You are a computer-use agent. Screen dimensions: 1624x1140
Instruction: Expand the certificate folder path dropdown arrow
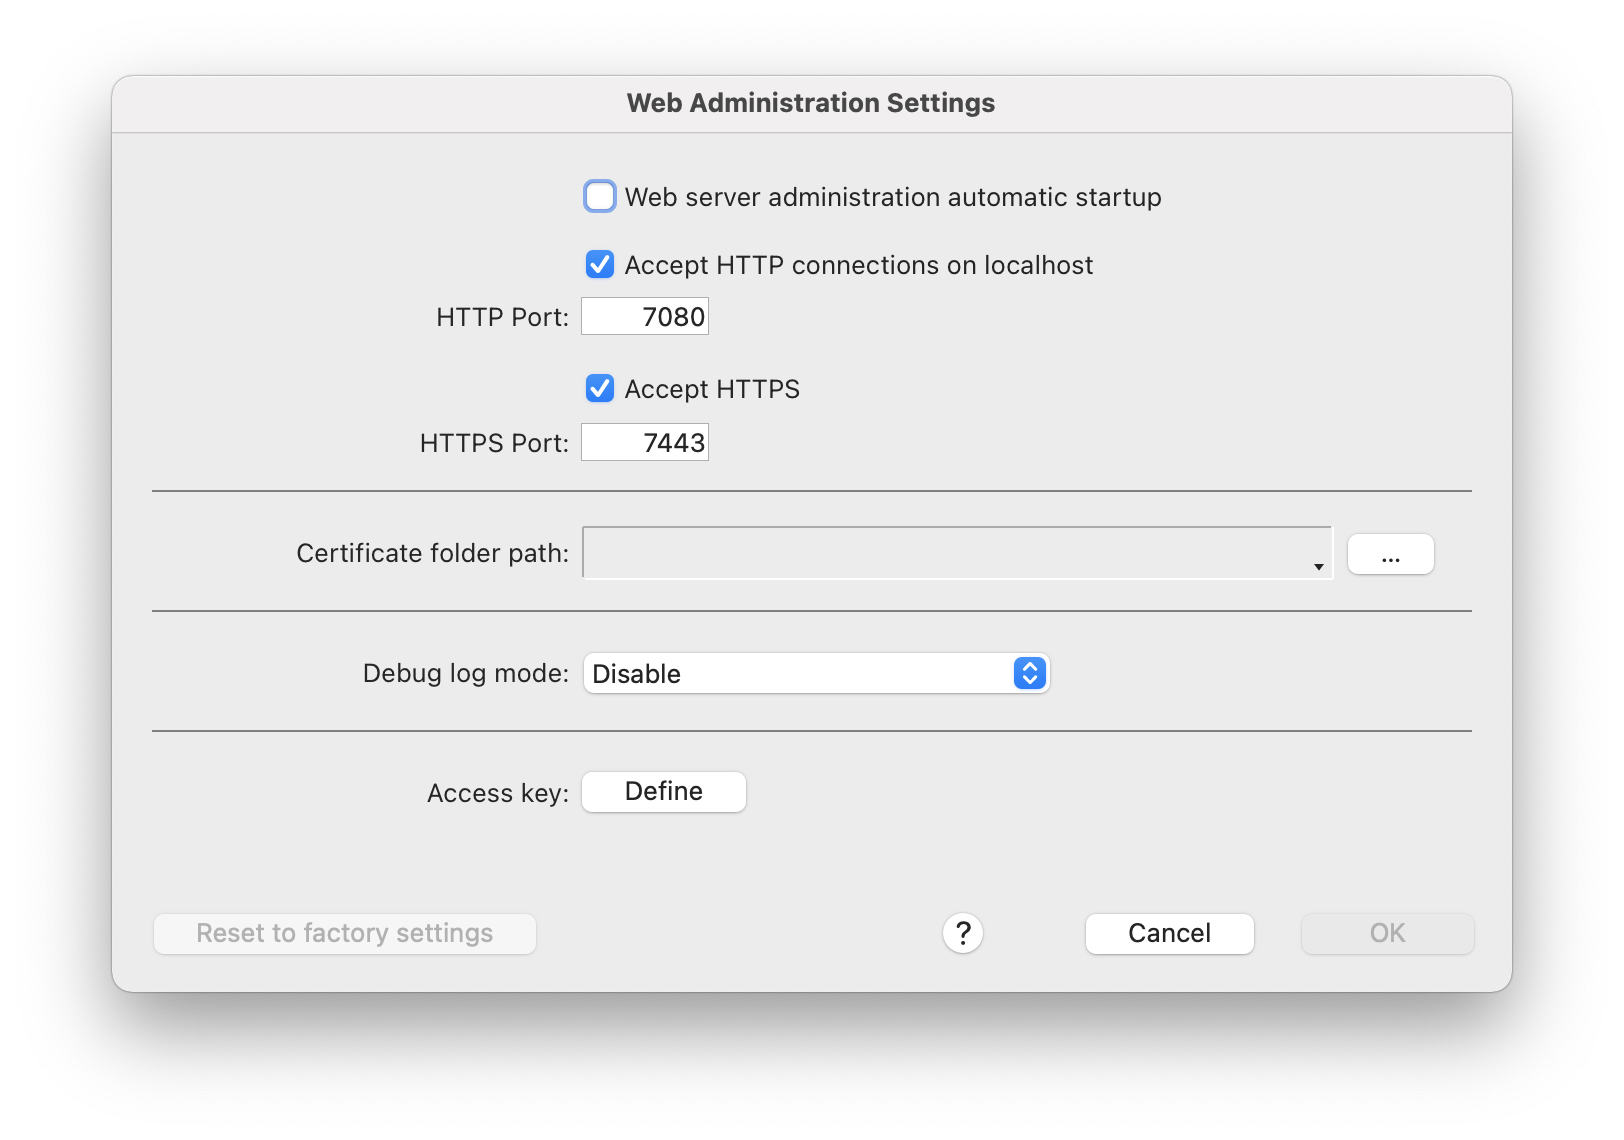click(1319, 566)
